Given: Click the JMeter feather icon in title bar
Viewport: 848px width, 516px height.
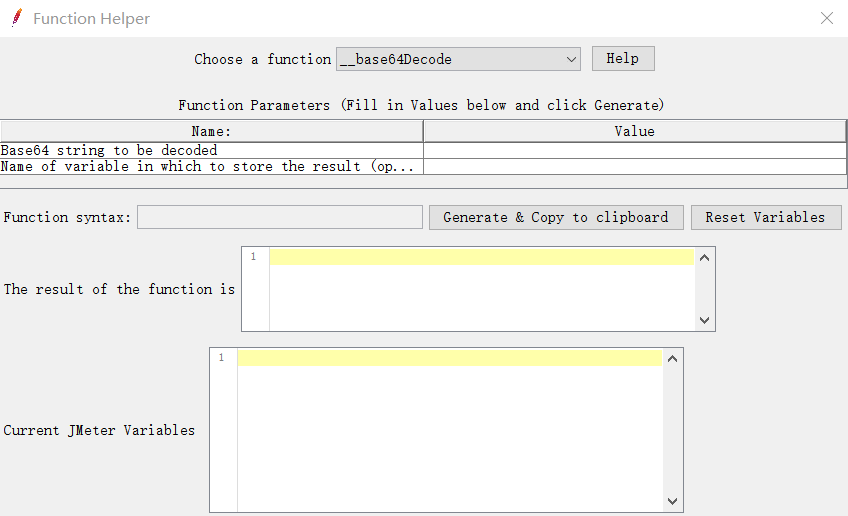Looking at the screenshot, I should [x=17, y=18].
